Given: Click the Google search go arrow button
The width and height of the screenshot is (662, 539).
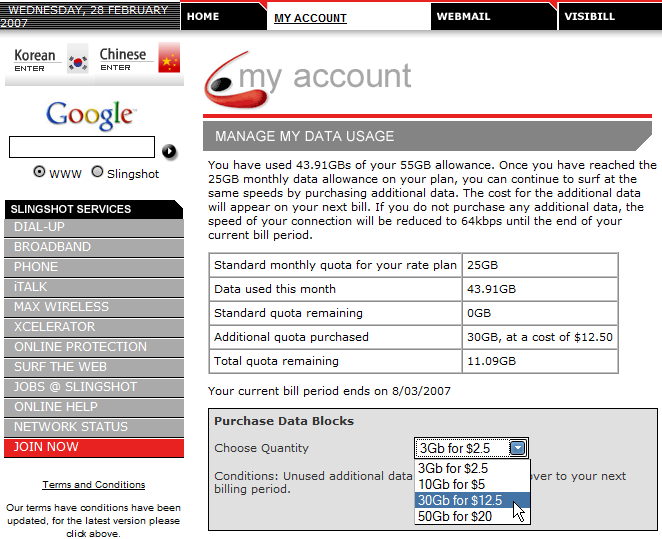Looking at the screenshot, I should click(x=169, y=151).
